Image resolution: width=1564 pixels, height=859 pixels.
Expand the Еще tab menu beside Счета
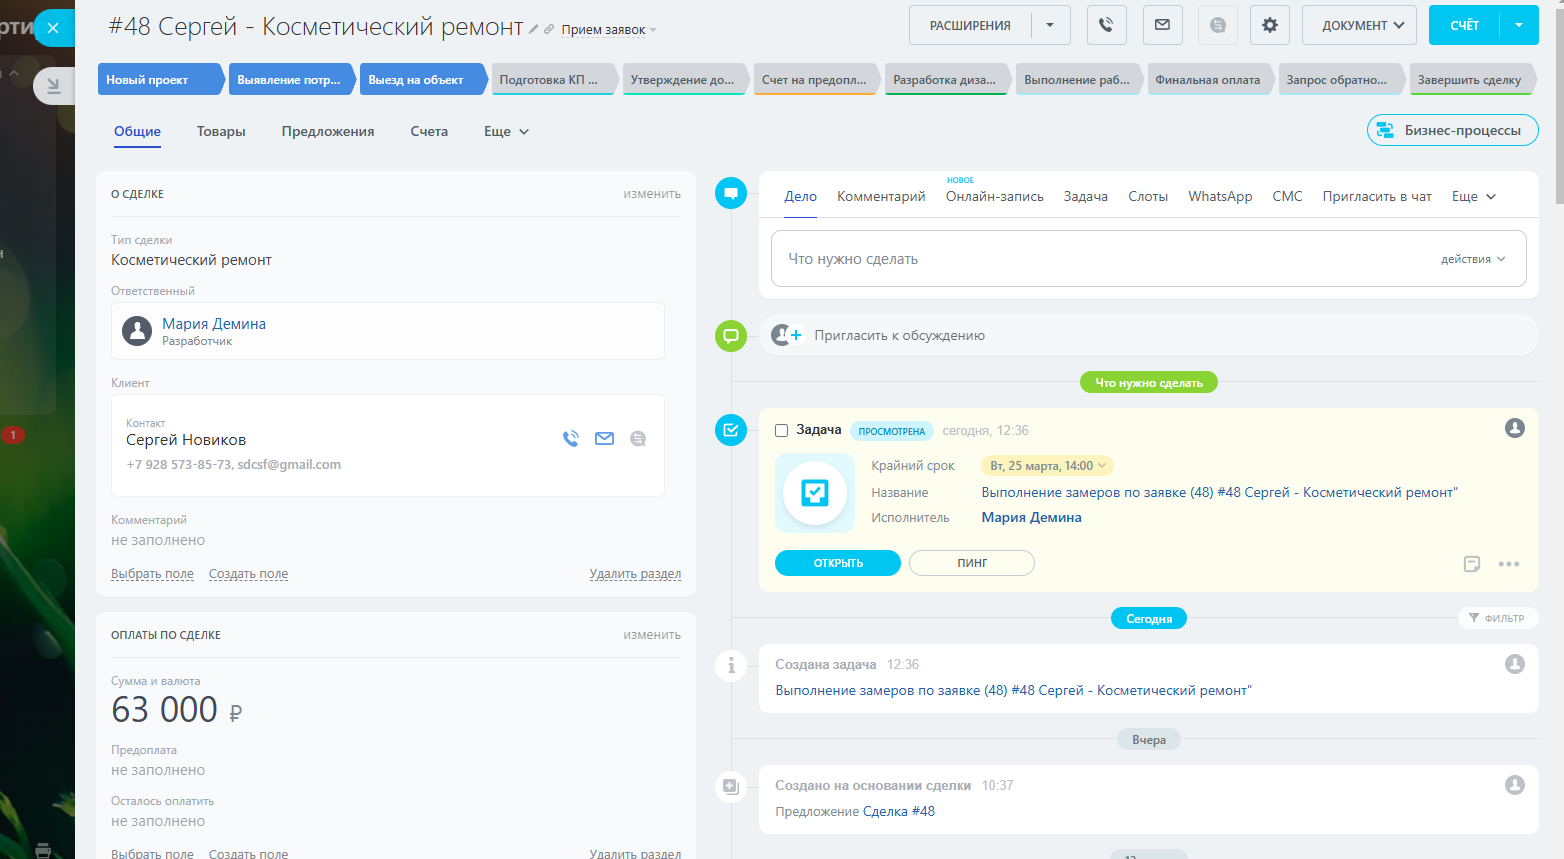click(506, 132)
